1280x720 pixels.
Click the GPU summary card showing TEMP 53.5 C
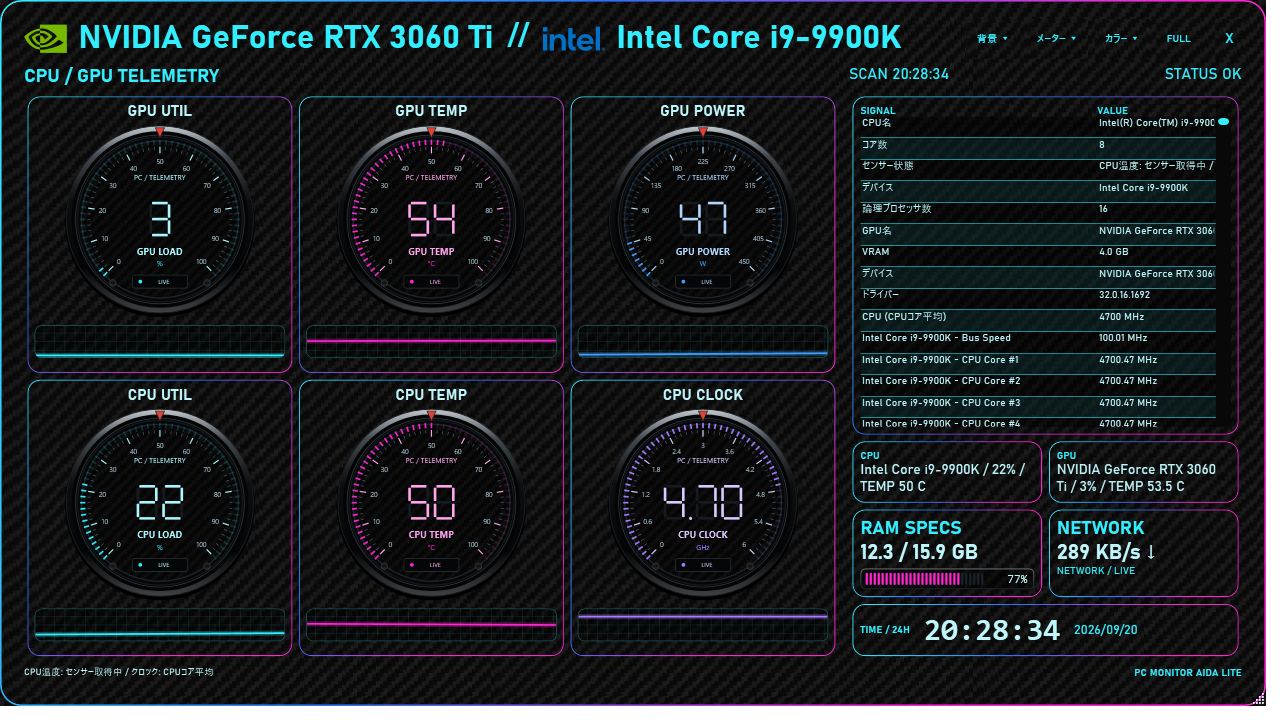(x=1143, y=471)
